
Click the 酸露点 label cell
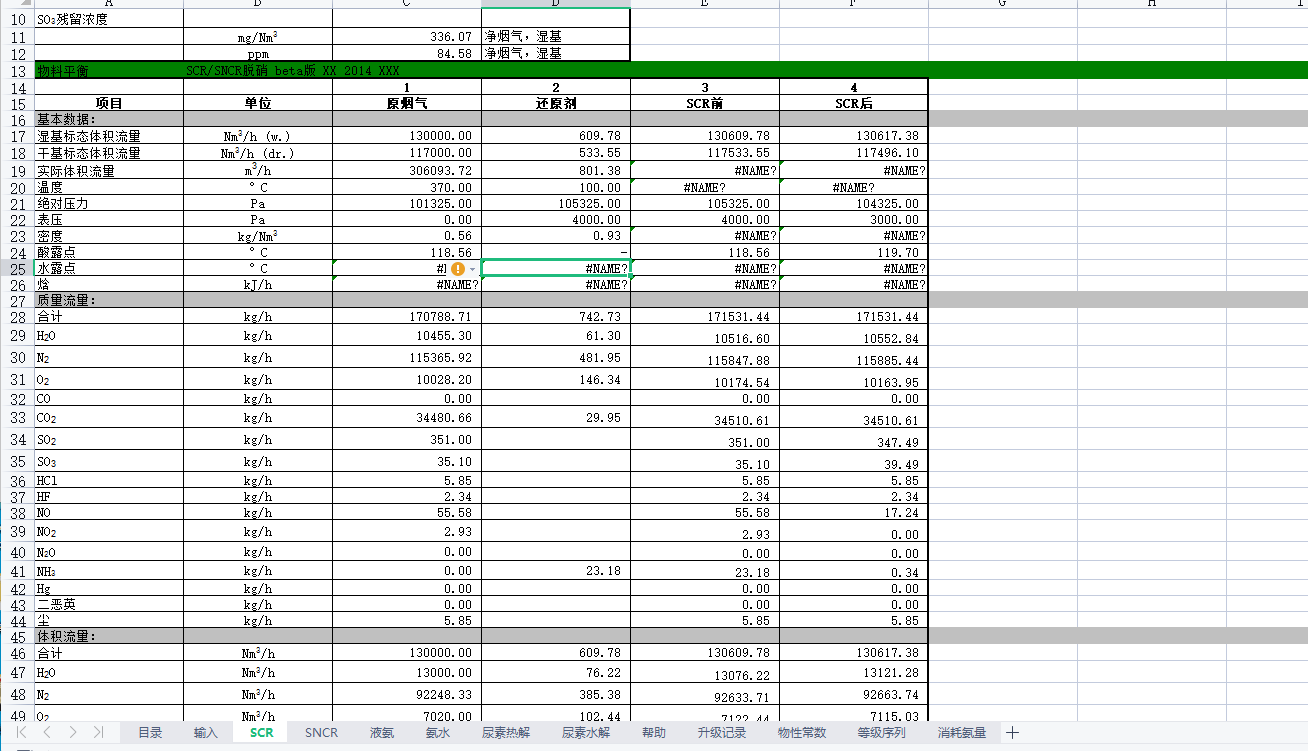point(109,252)
